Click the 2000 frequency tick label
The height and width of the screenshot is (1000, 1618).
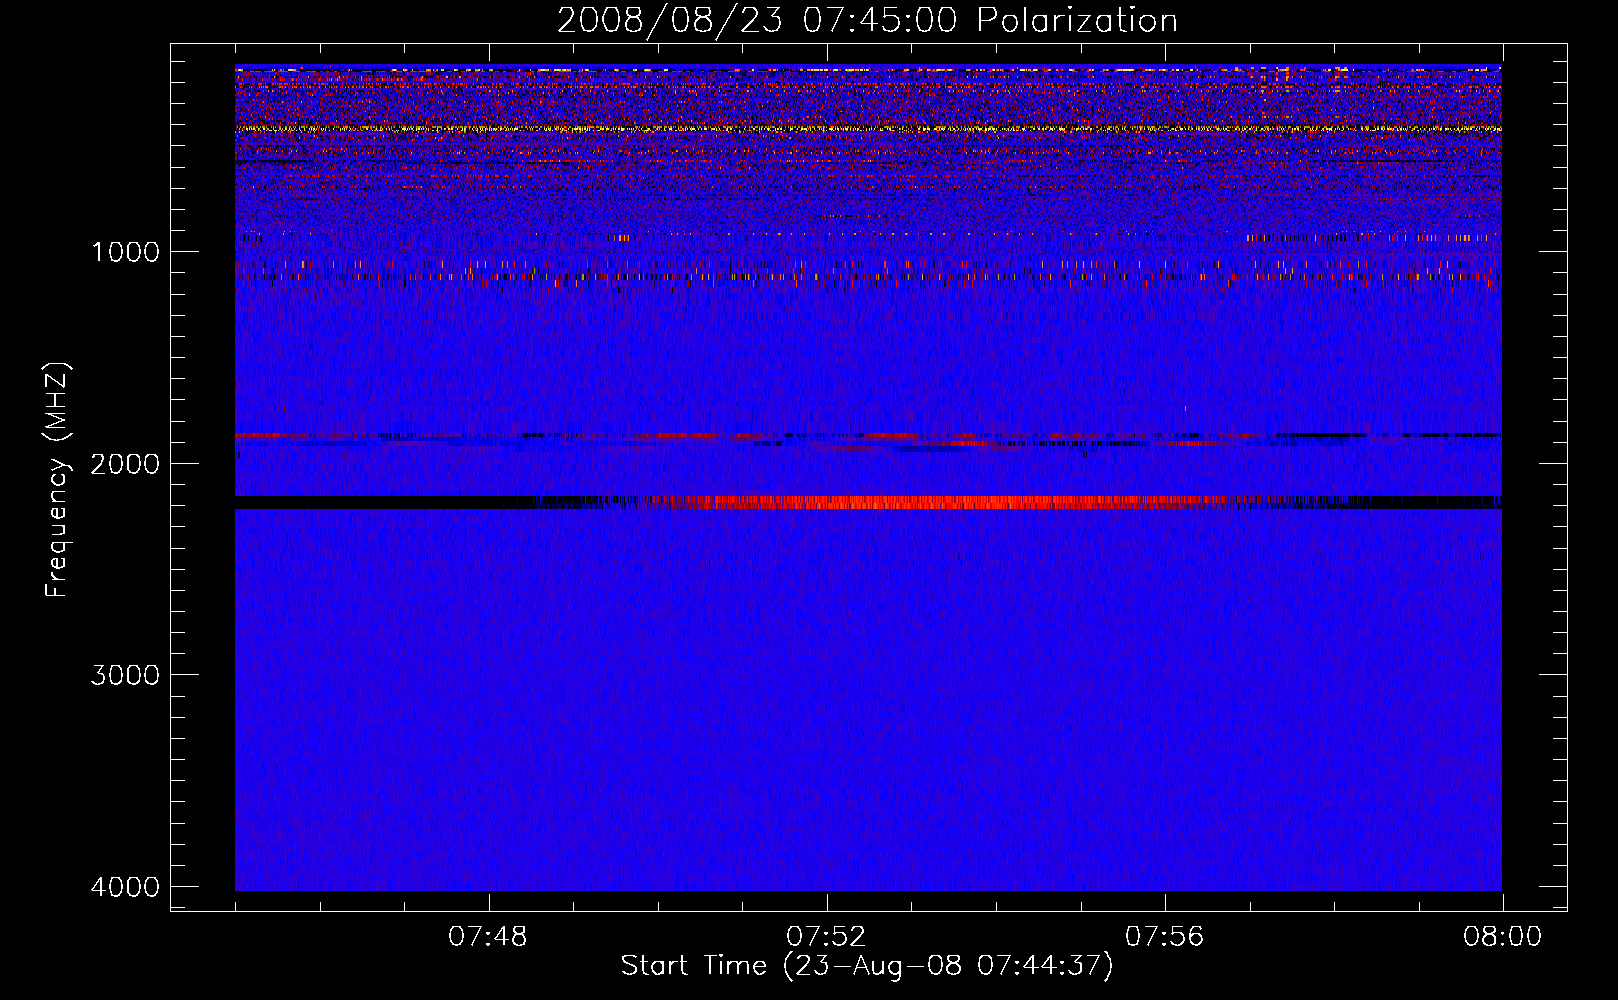[125, 464]
